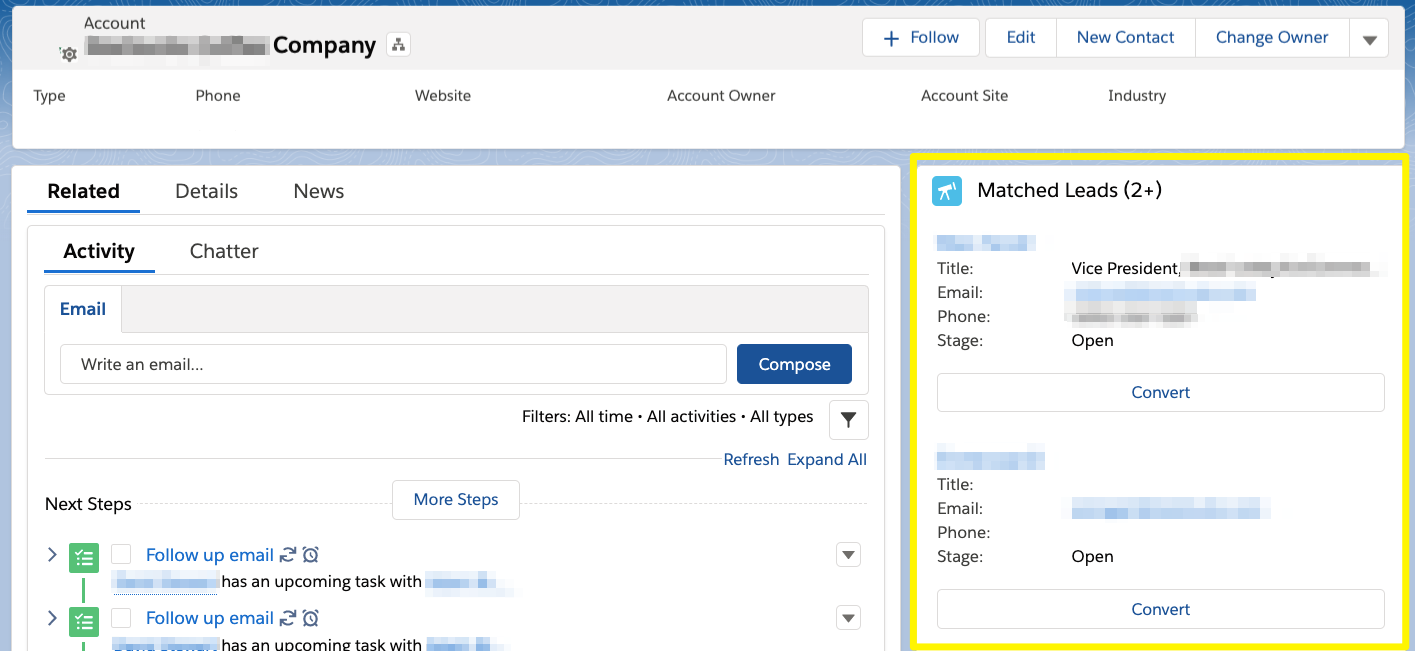The image size is (1415, 651).
Task: Open actions menu for second Follow up email
Action: click(x=848, y=619)
